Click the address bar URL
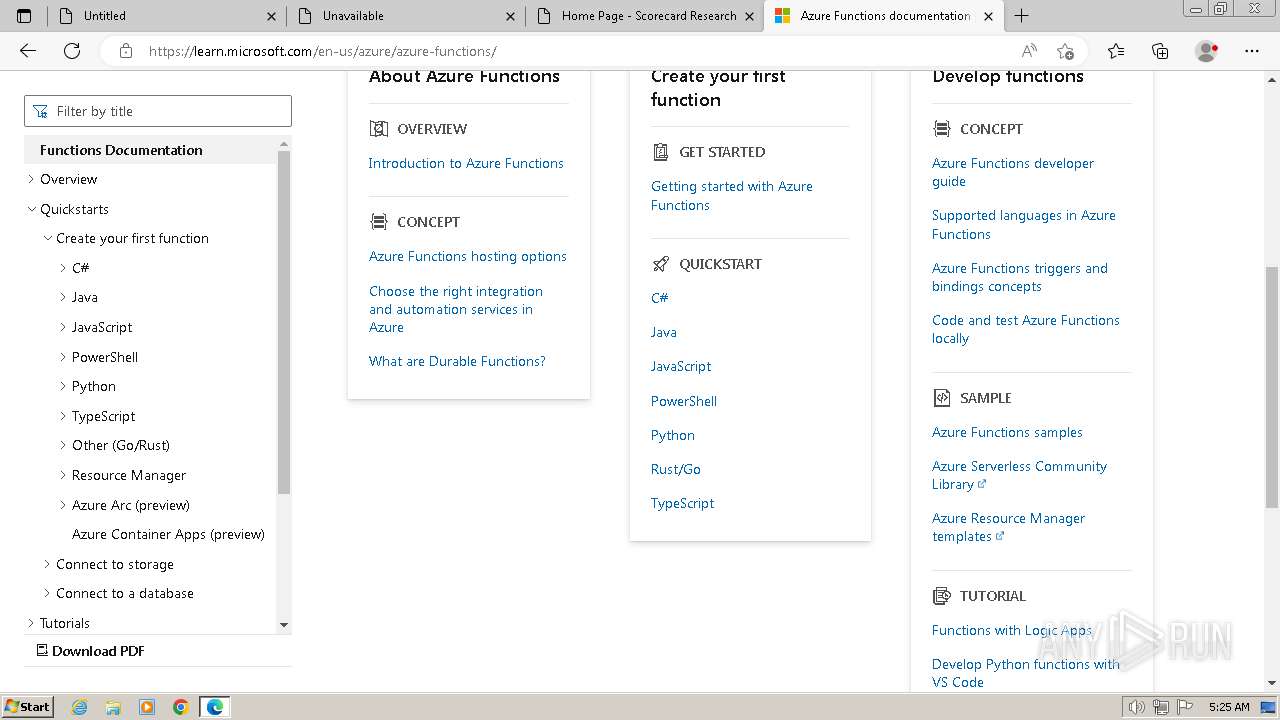The height and width of the screenshot is (720, 1280). [322, 51]
